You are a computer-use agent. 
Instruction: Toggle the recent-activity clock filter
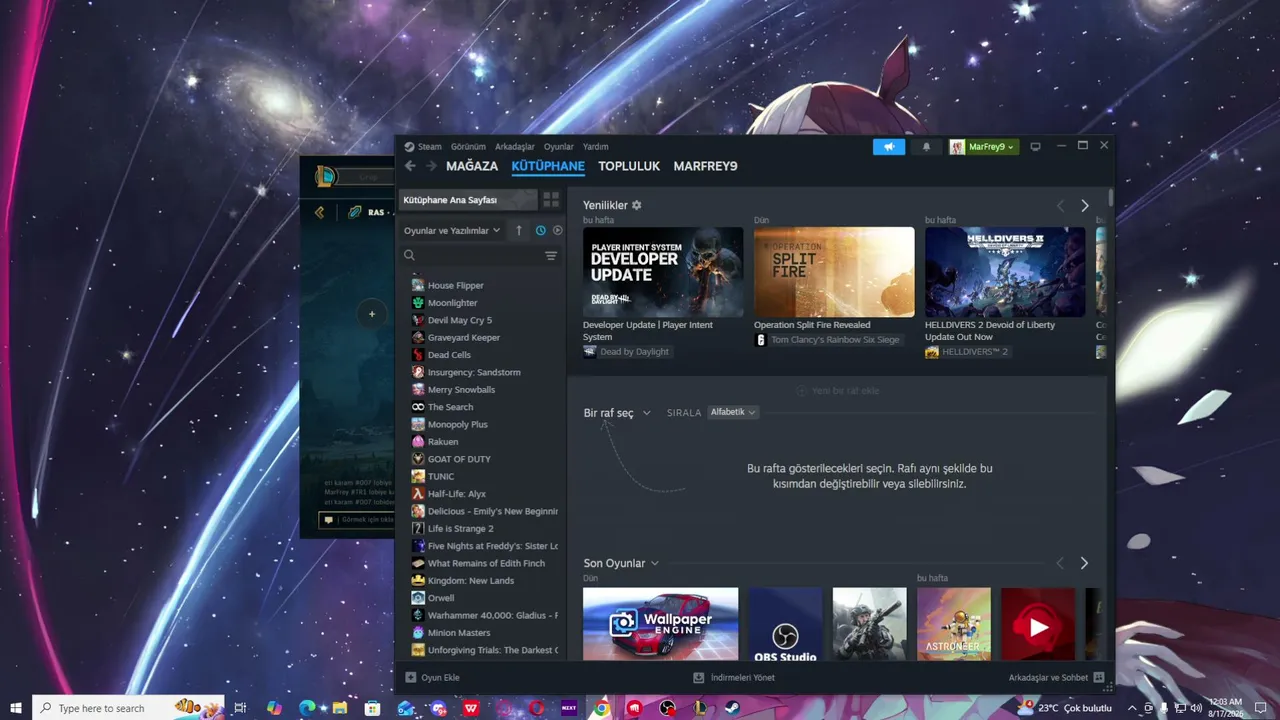tap(540, 230)
